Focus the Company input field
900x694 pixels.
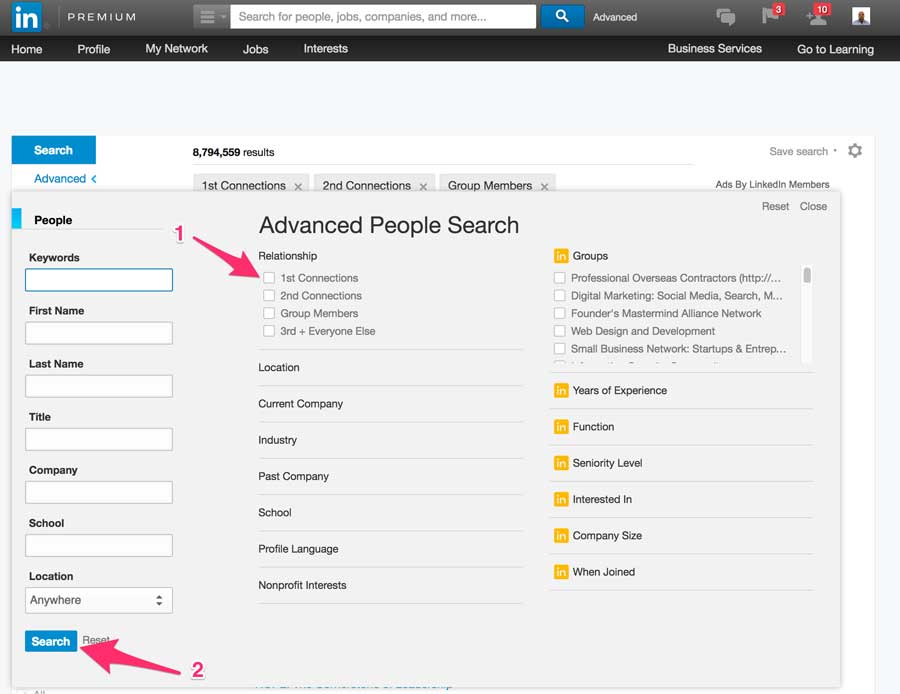tap(99, 493)
